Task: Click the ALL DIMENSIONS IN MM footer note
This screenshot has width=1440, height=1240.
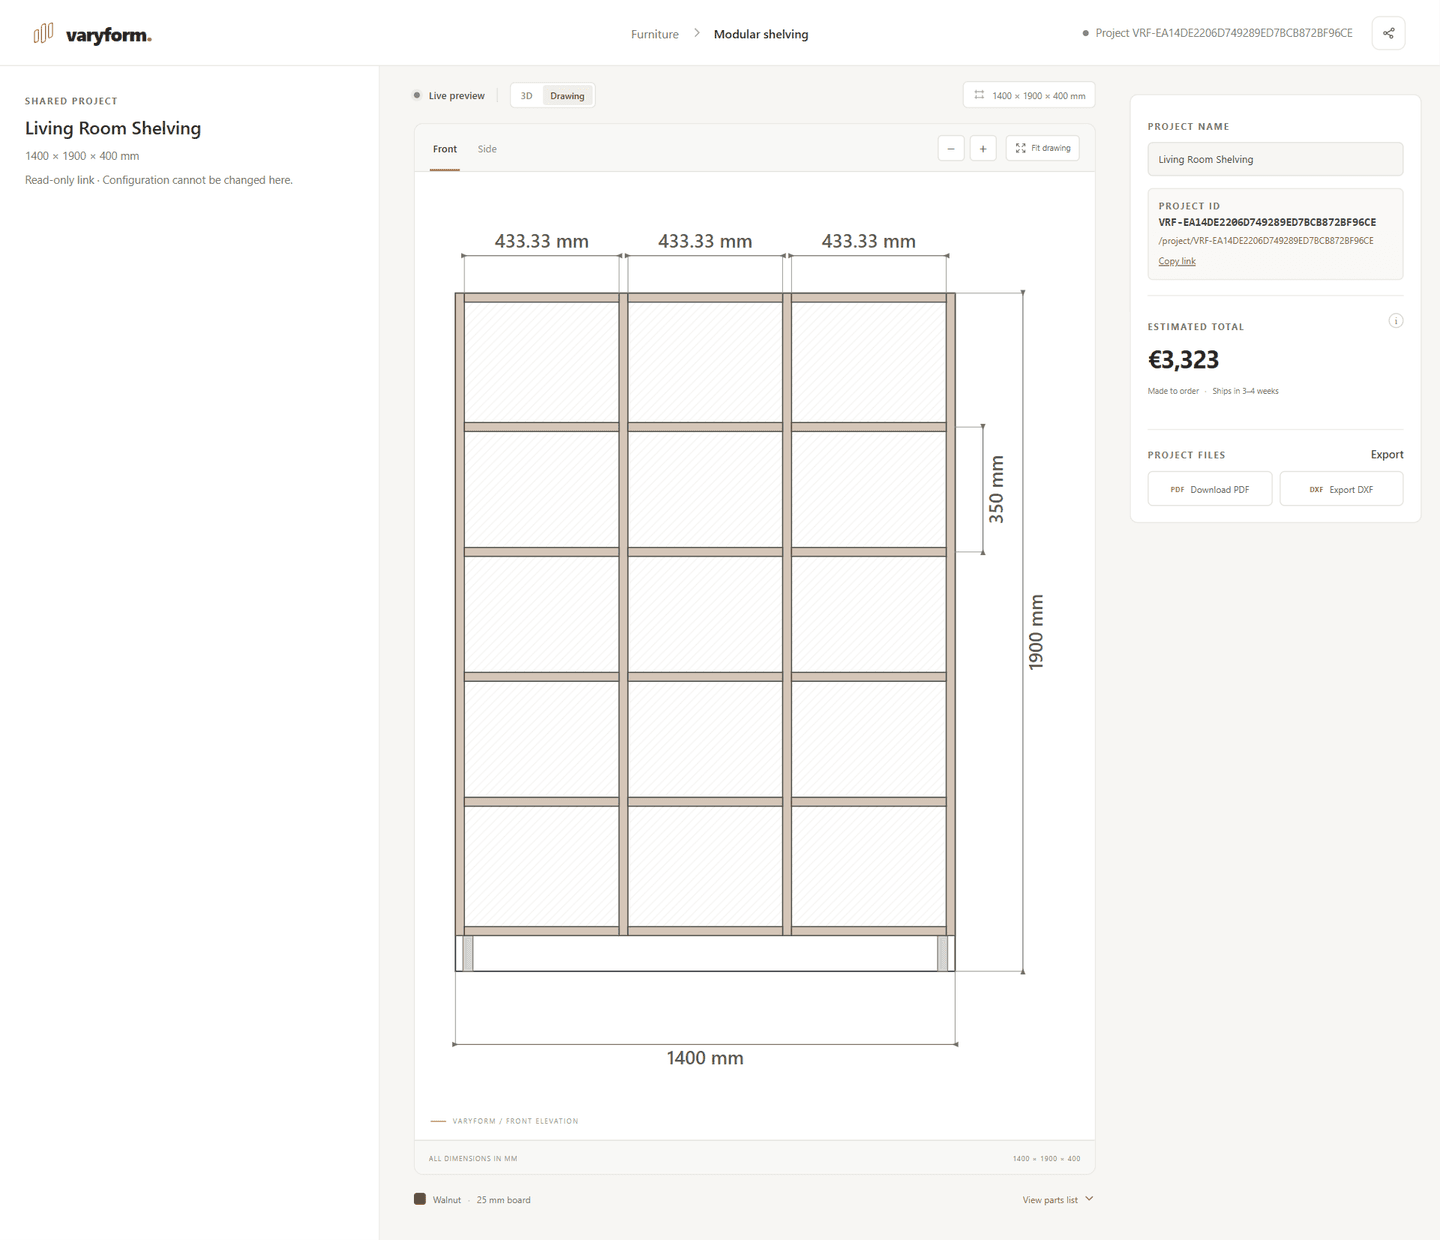Action: pyautogui.click(x=473, y=1159)
